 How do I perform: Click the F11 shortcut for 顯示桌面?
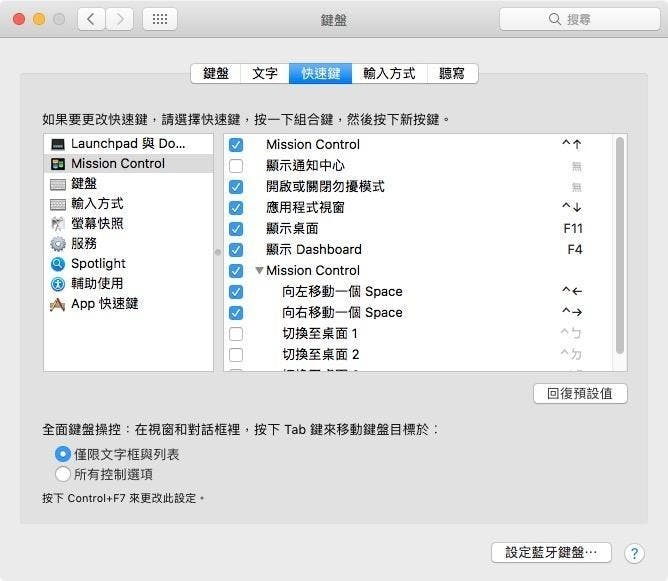click(x=573, y=229)
